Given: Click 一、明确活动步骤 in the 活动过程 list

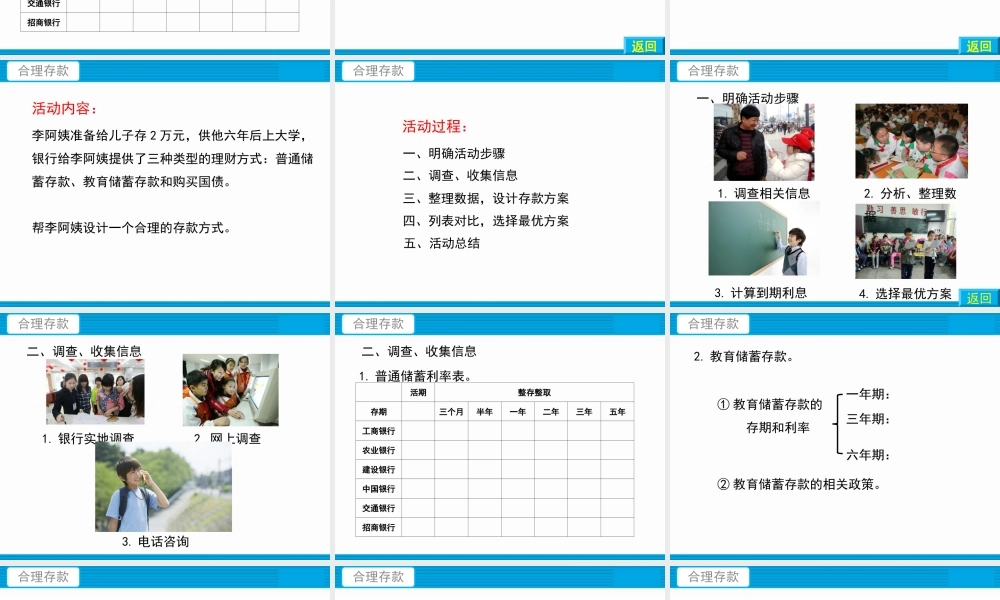Looking at the screenshot, I should [x=454, y=154].
